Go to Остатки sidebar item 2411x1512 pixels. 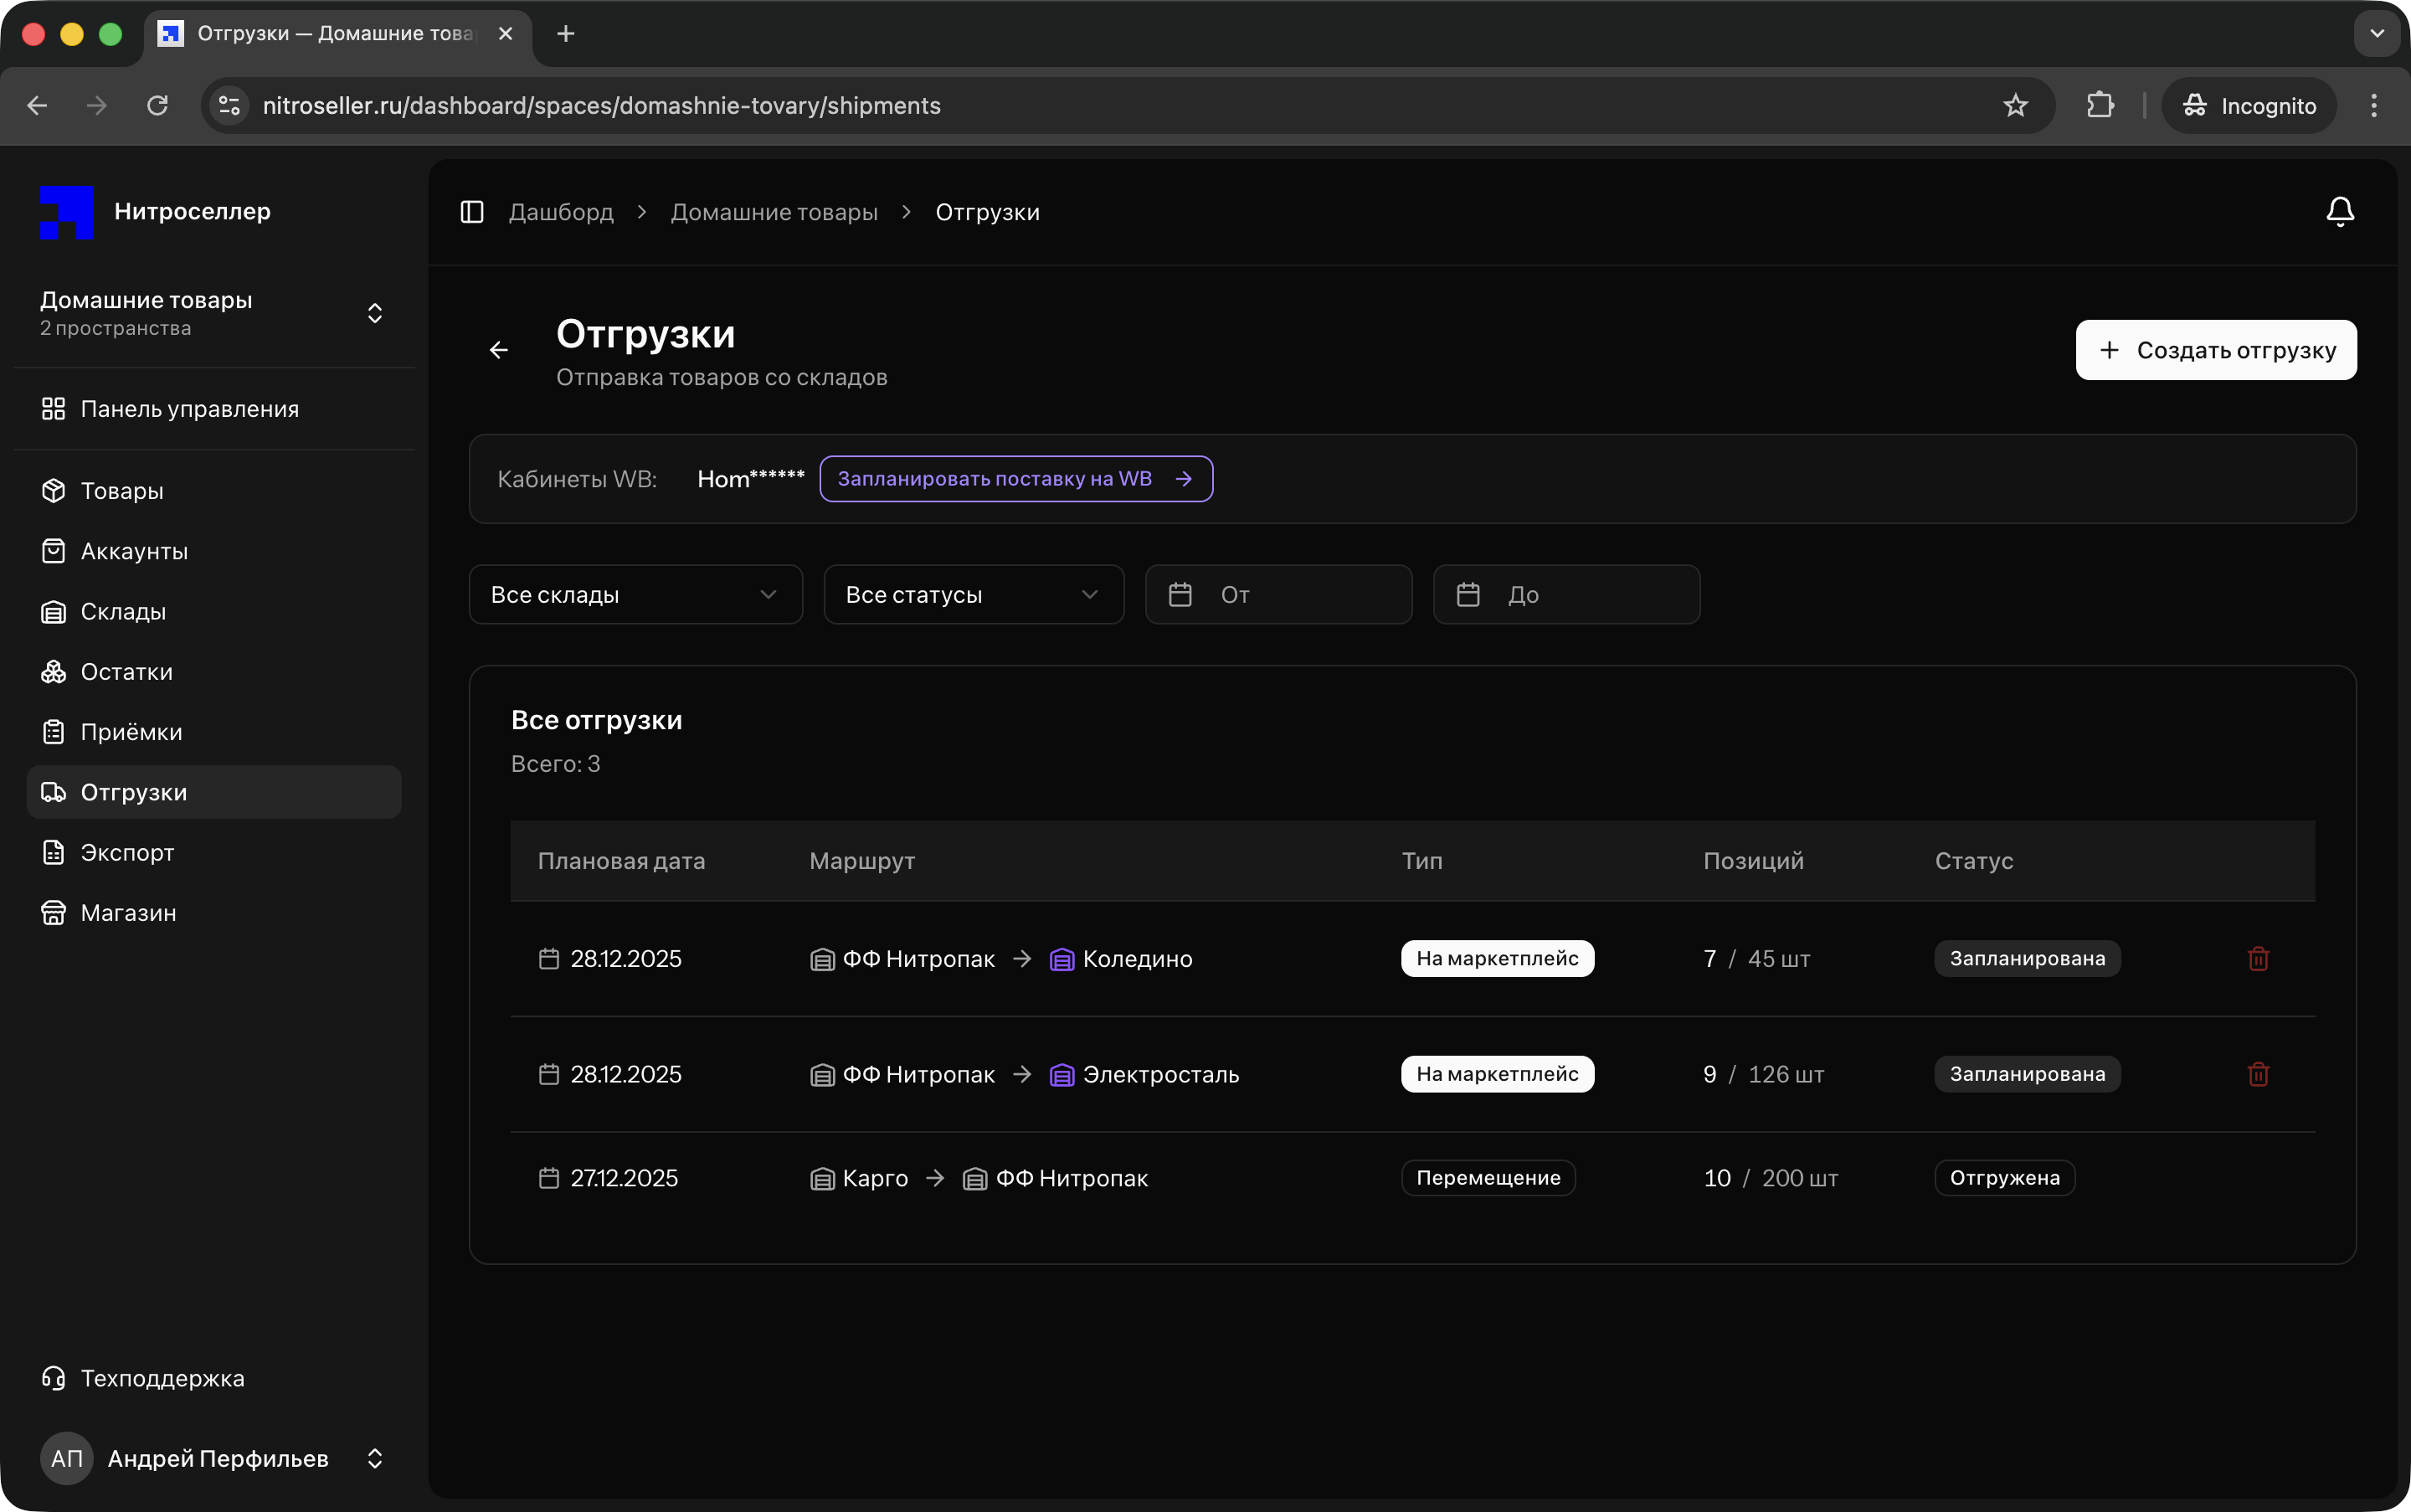point(126,672)
